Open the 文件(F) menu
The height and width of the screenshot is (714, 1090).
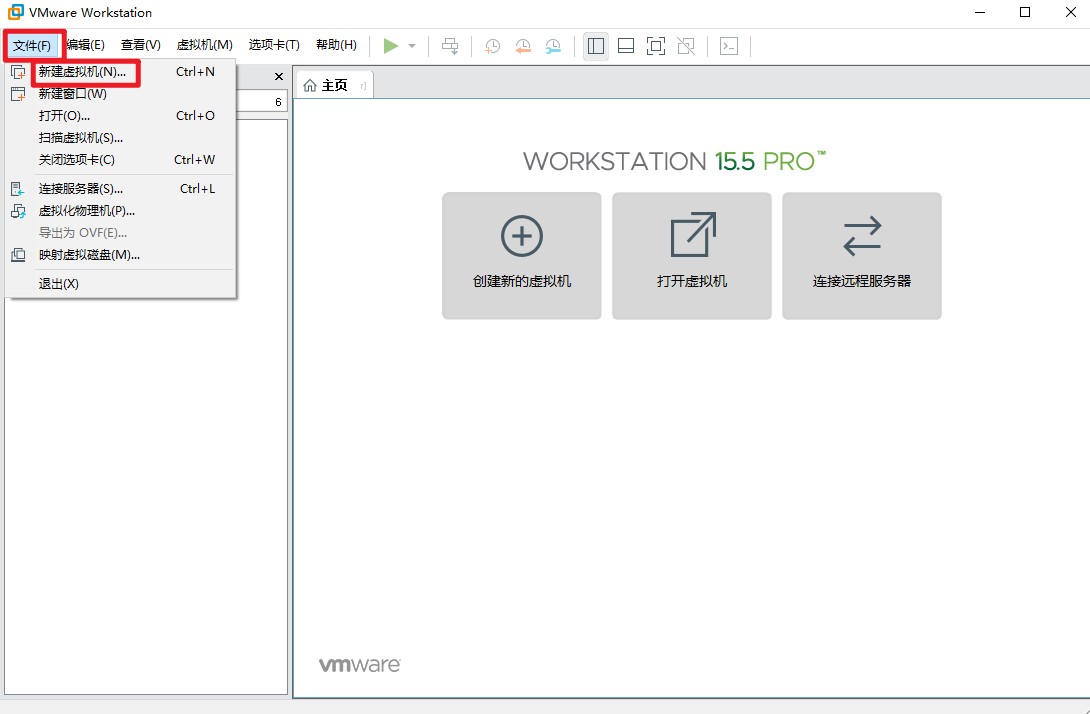click(x=32, y=45)
